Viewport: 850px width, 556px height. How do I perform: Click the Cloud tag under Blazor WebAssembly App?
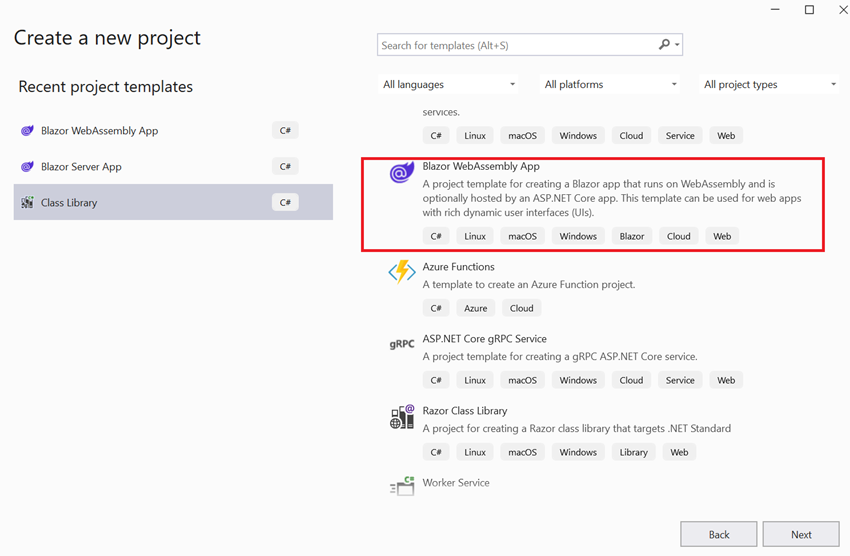coord(678,236)
